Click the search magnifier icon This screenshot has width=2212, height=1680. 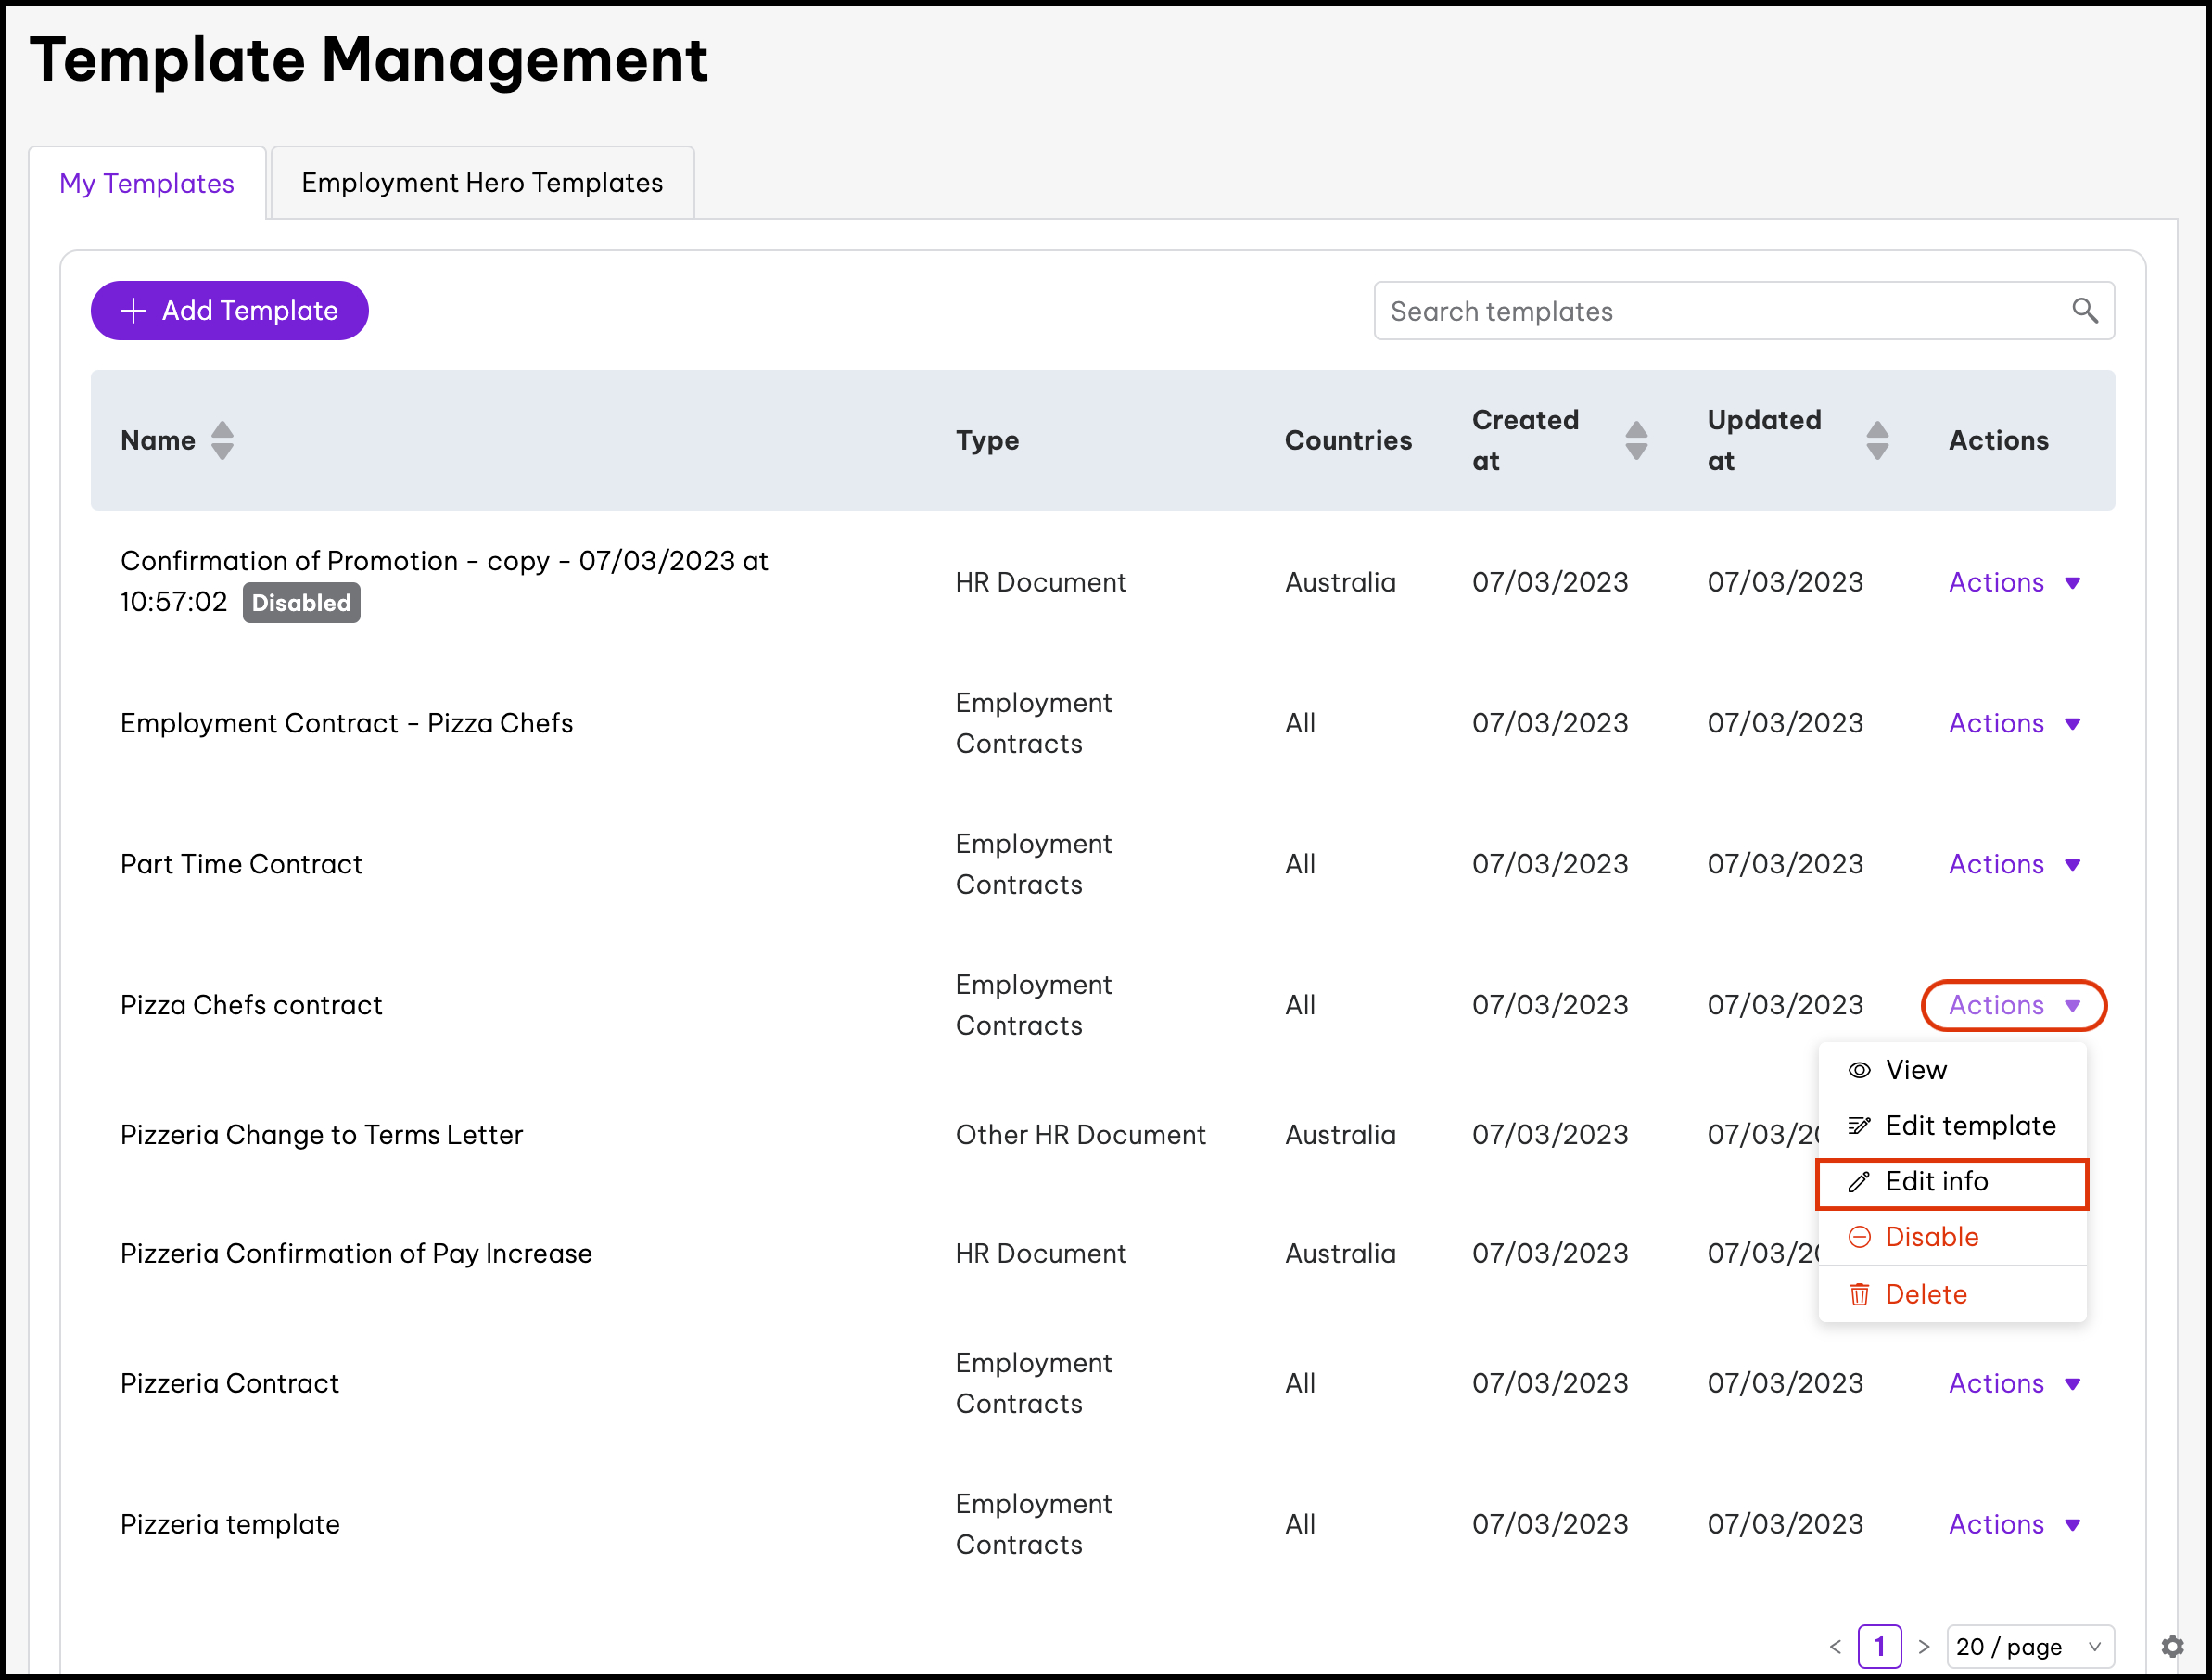tap(2084, 311)
